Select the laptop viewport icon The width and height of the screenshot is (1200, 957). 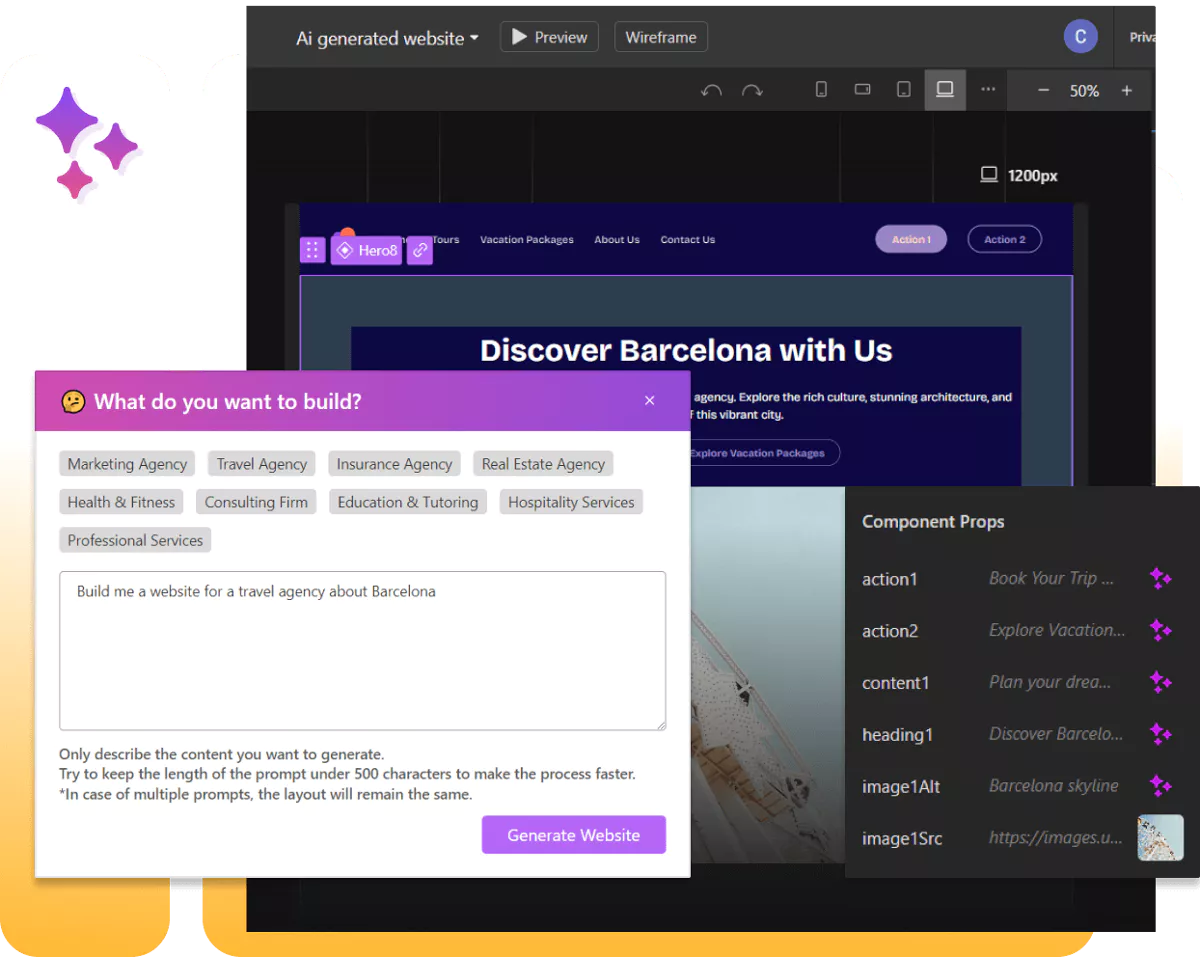pyautogui.click(x=944, y=90)
